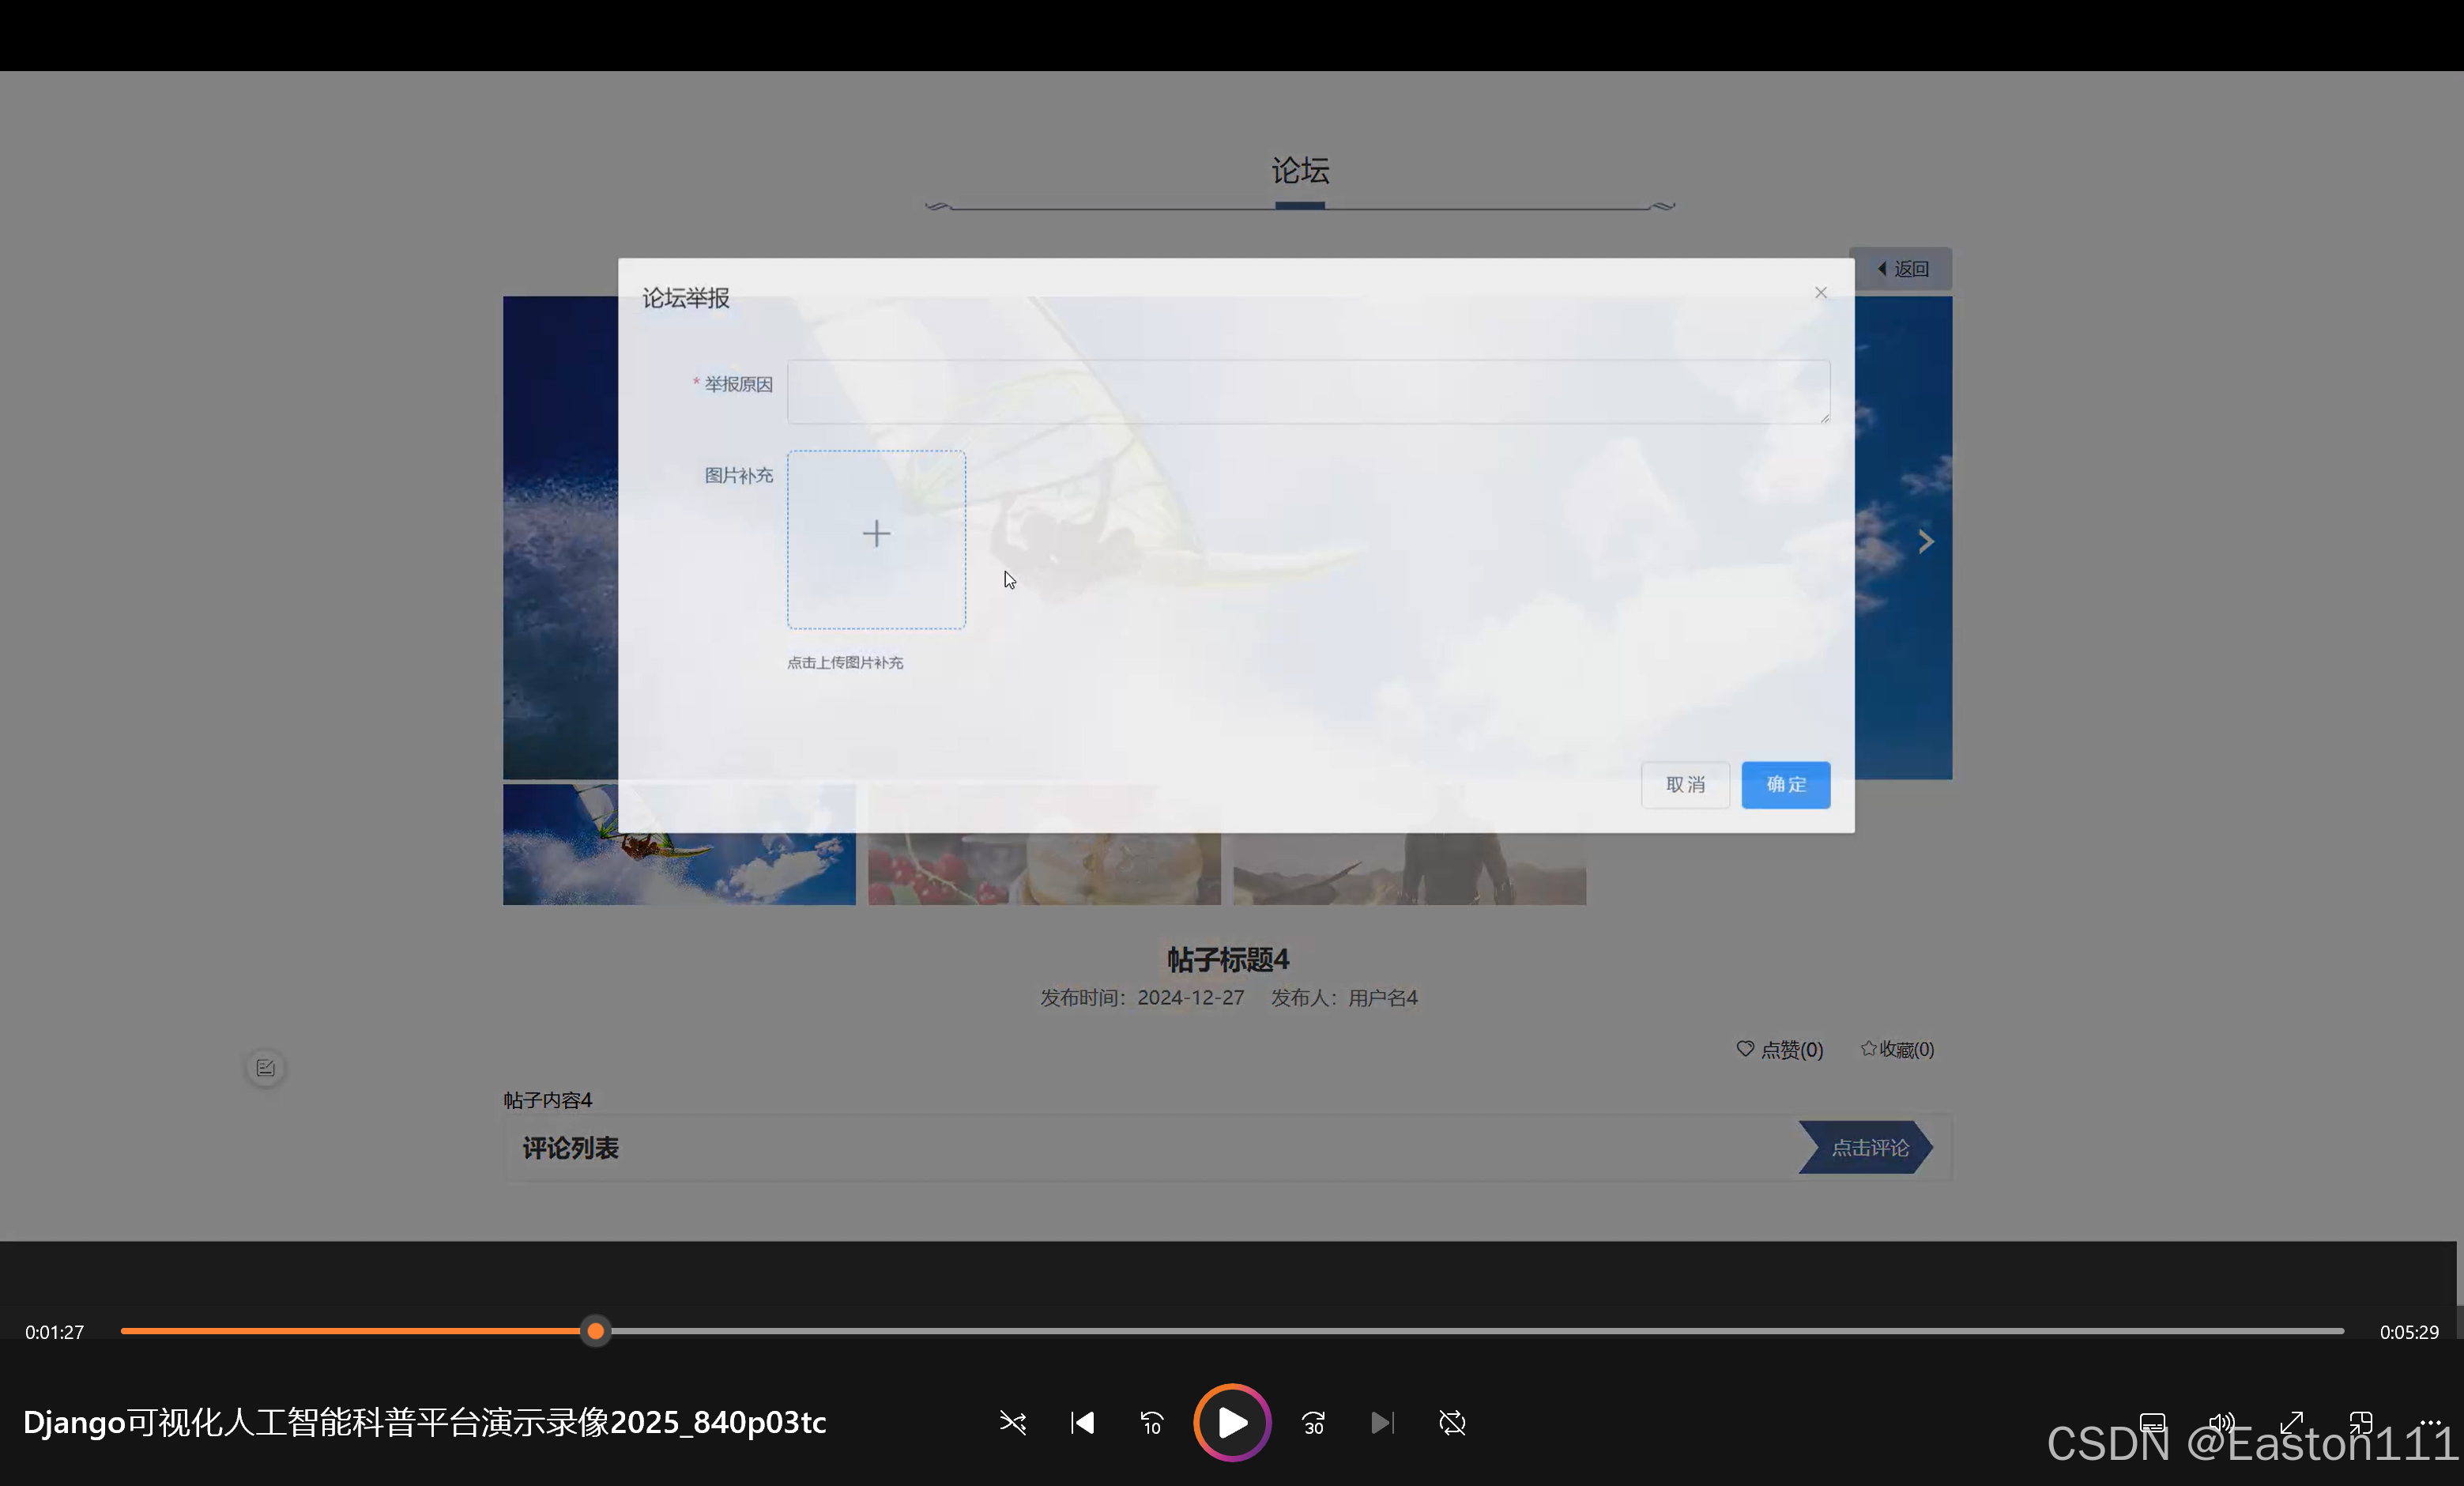Toggle shuffle playback icon
2464x1486 pixels.
(x=1012, y=1422)
